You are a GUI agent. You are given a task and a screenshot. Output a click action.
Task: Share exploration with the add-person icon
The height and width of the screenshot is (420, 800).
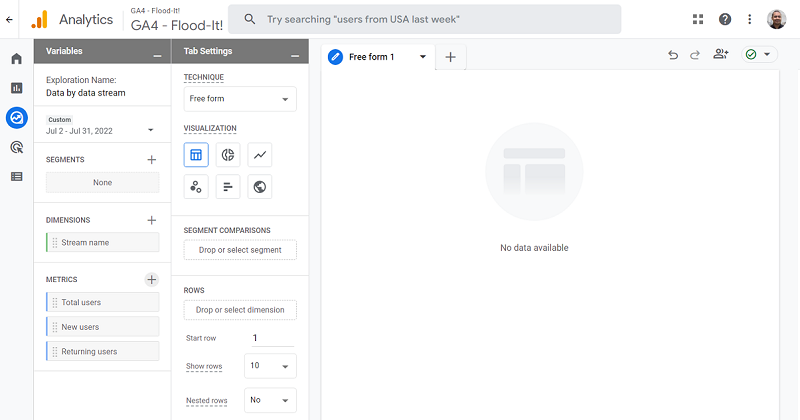coord(720,54)
